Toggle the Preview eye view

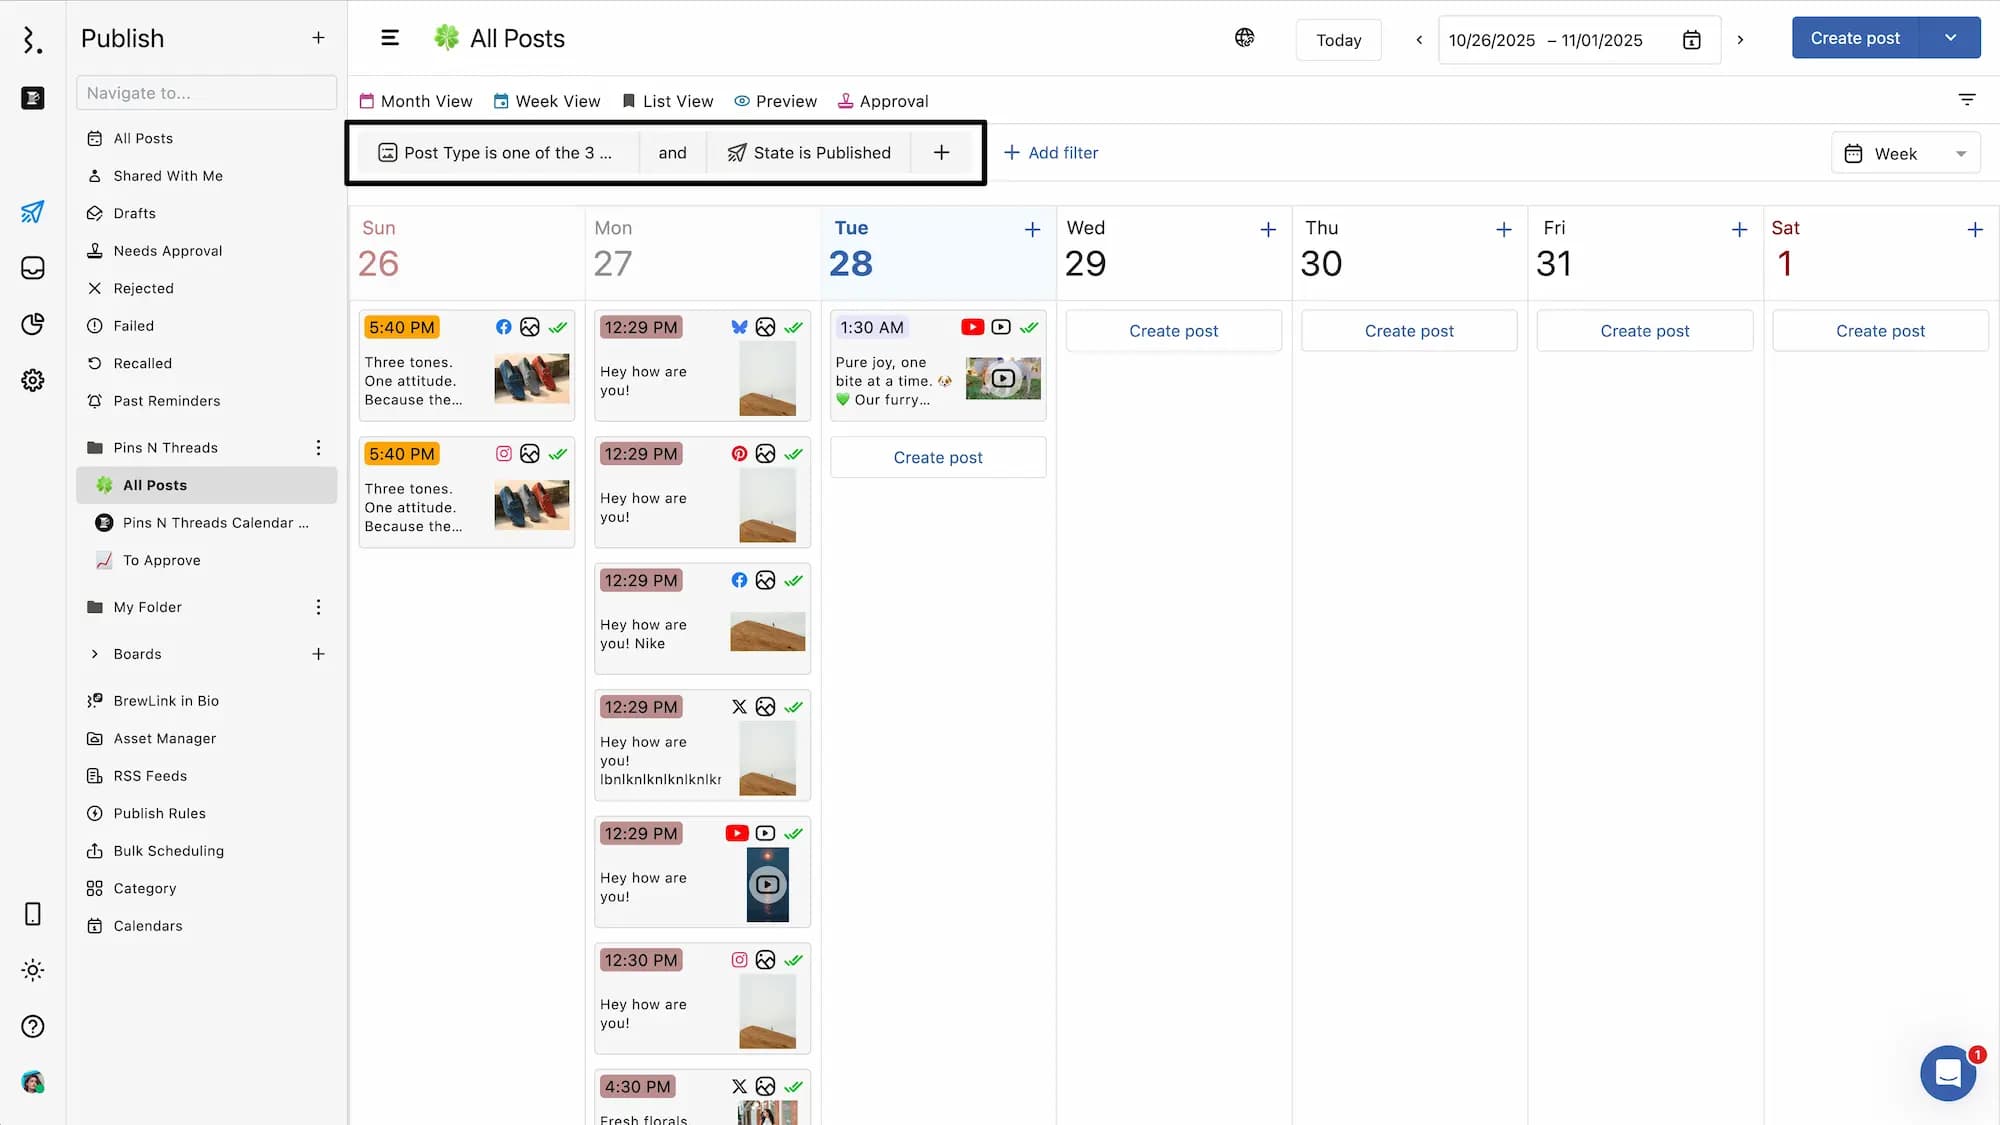click(x=775, y=101)
